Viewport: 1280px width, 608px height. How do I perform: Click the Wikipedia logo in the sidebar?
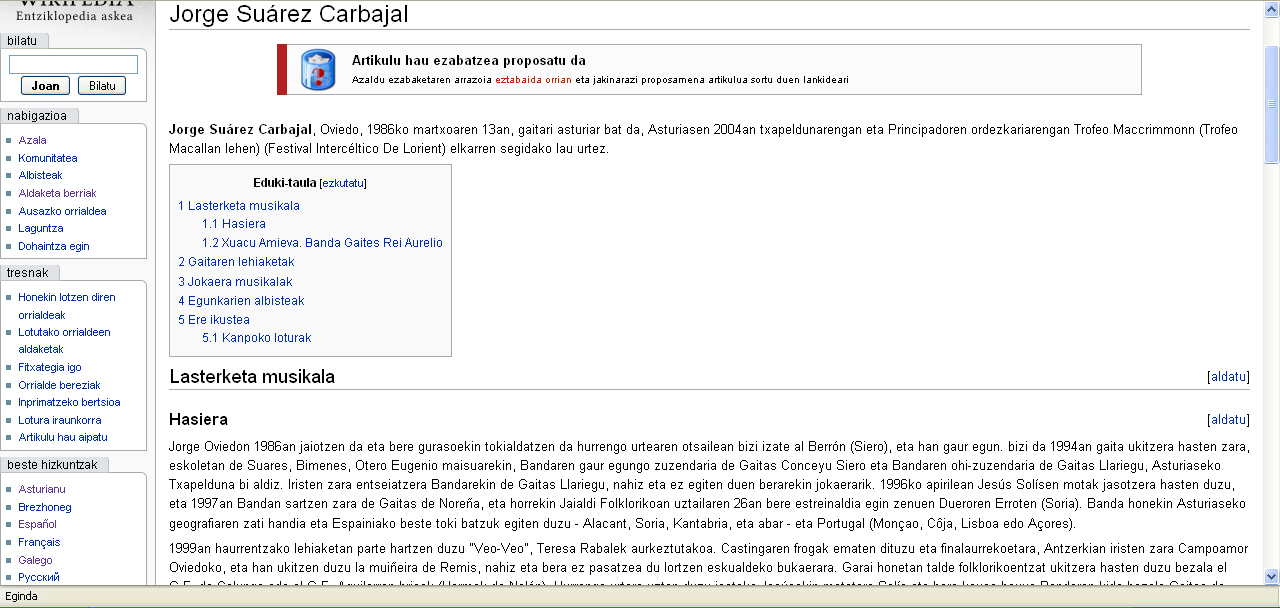click(74, 11)
